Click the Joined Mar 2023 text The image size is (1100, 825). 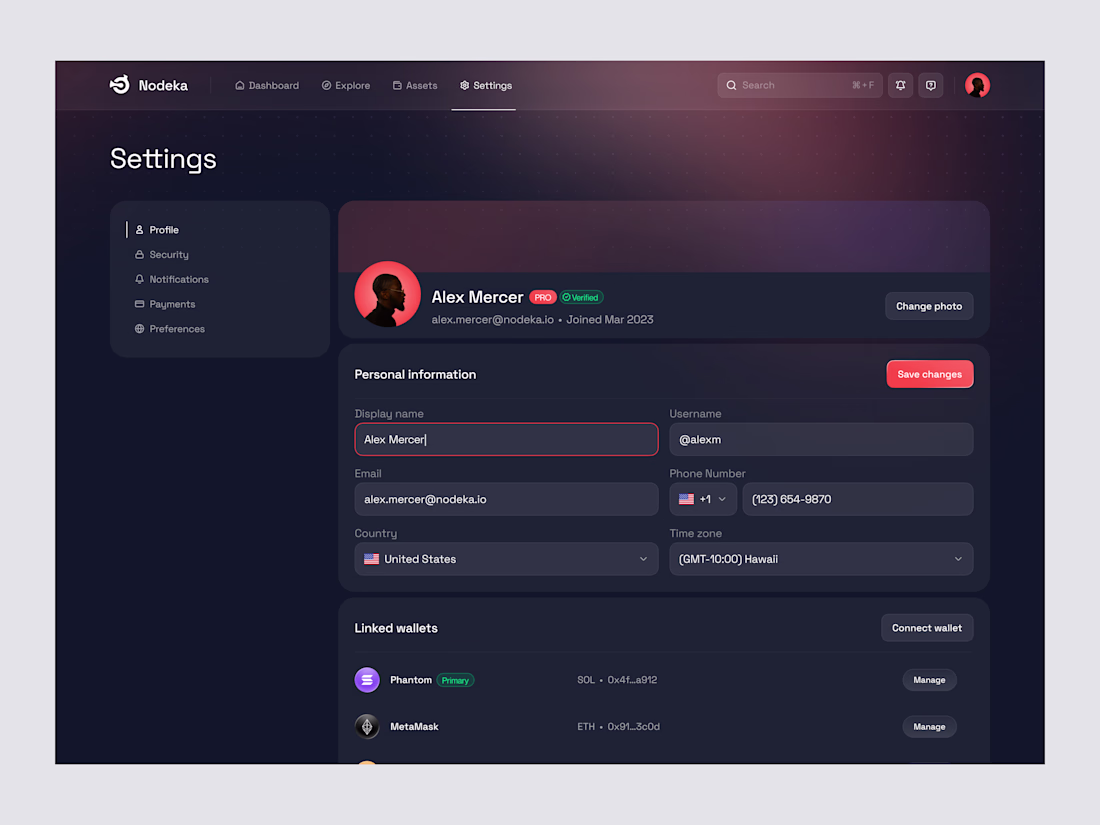(610, 320)
